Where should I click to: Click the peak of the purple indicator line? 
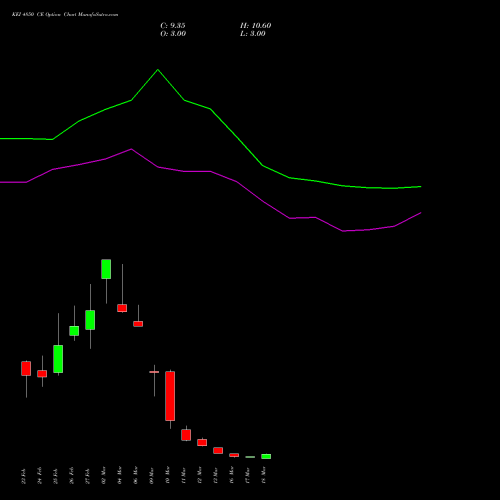[x=131, y=149]
